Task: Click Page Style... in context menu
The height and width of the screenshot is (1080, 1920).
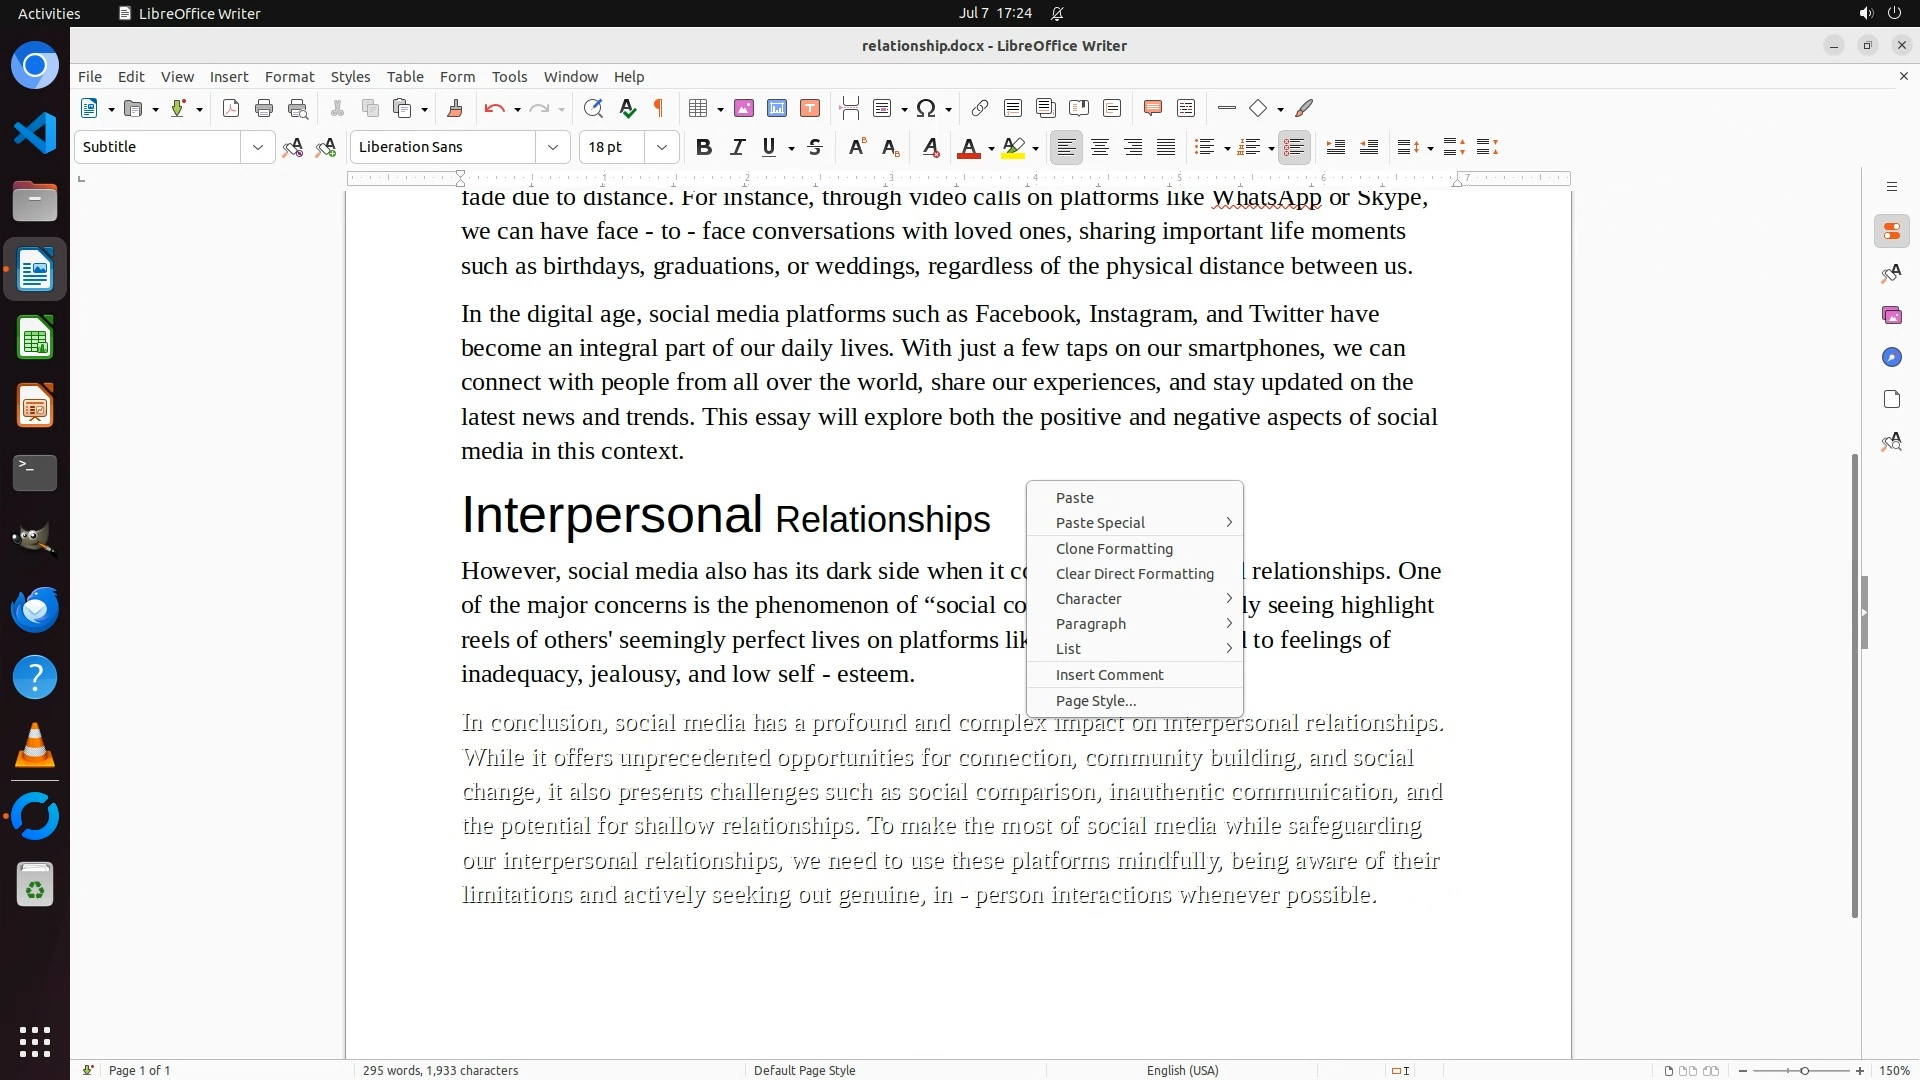Action: pos(1095,701)
